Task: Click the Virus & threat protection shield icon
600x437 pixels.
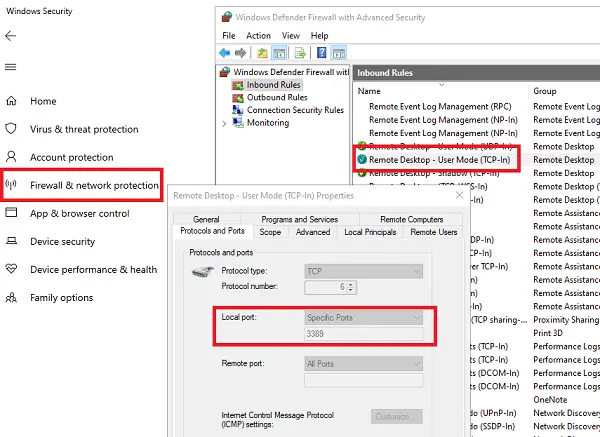Action: pos(11,129)
